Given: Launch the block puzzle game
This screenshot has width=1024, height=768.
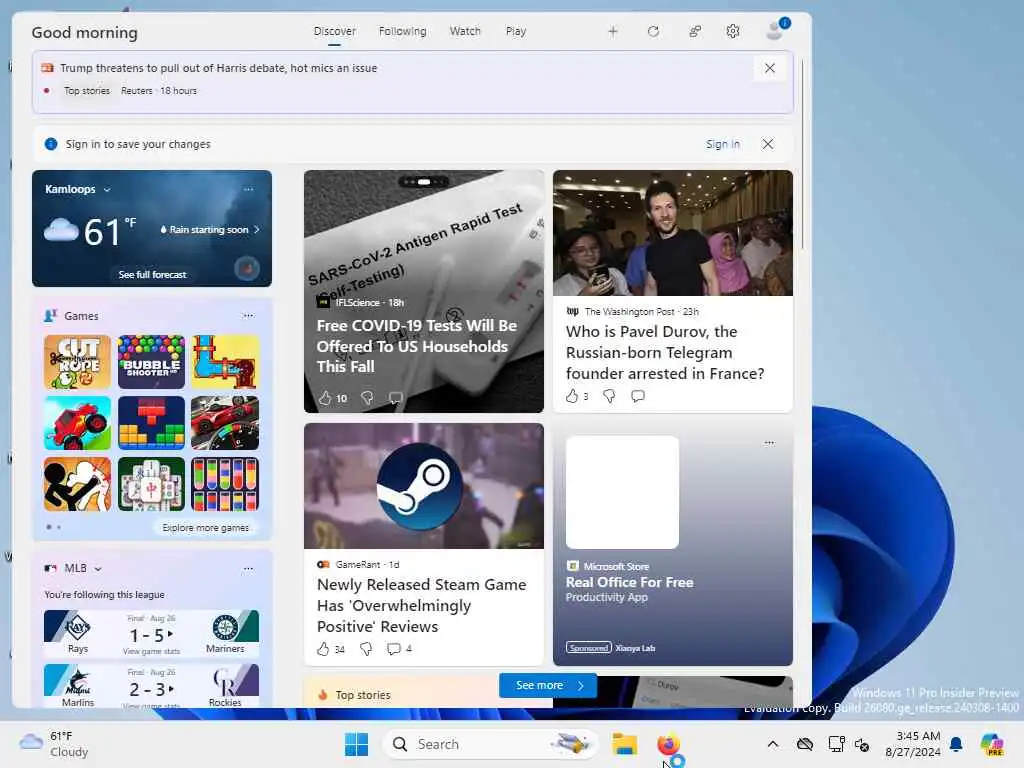Looking at the screenshot, I should tap(152, 423).
